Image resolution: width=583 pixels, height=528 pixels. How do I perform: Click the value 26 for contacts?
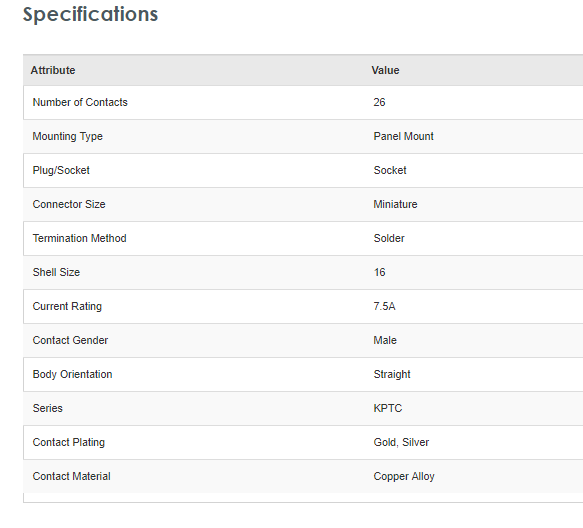[379, 102]
